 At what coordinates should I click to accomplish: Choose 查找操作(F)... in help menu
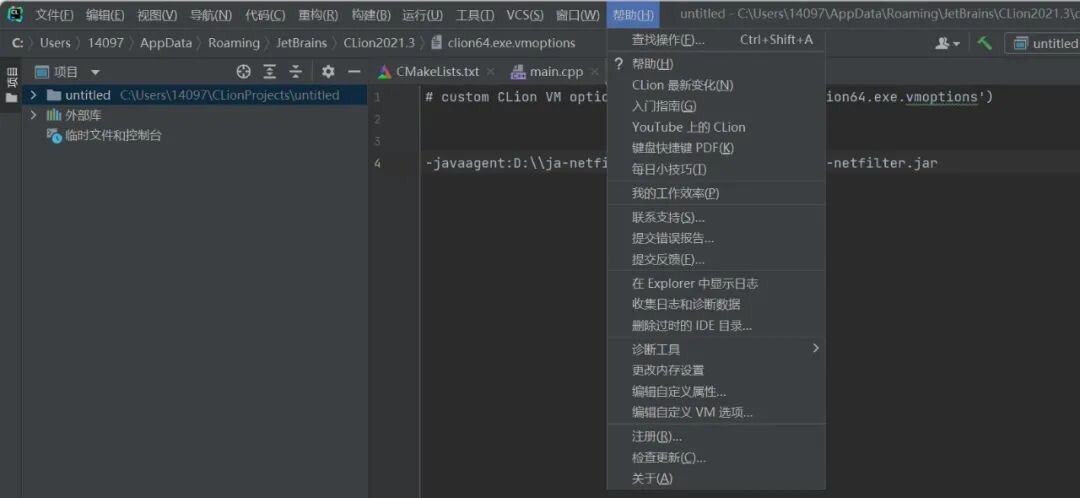(x=716, y=40)
